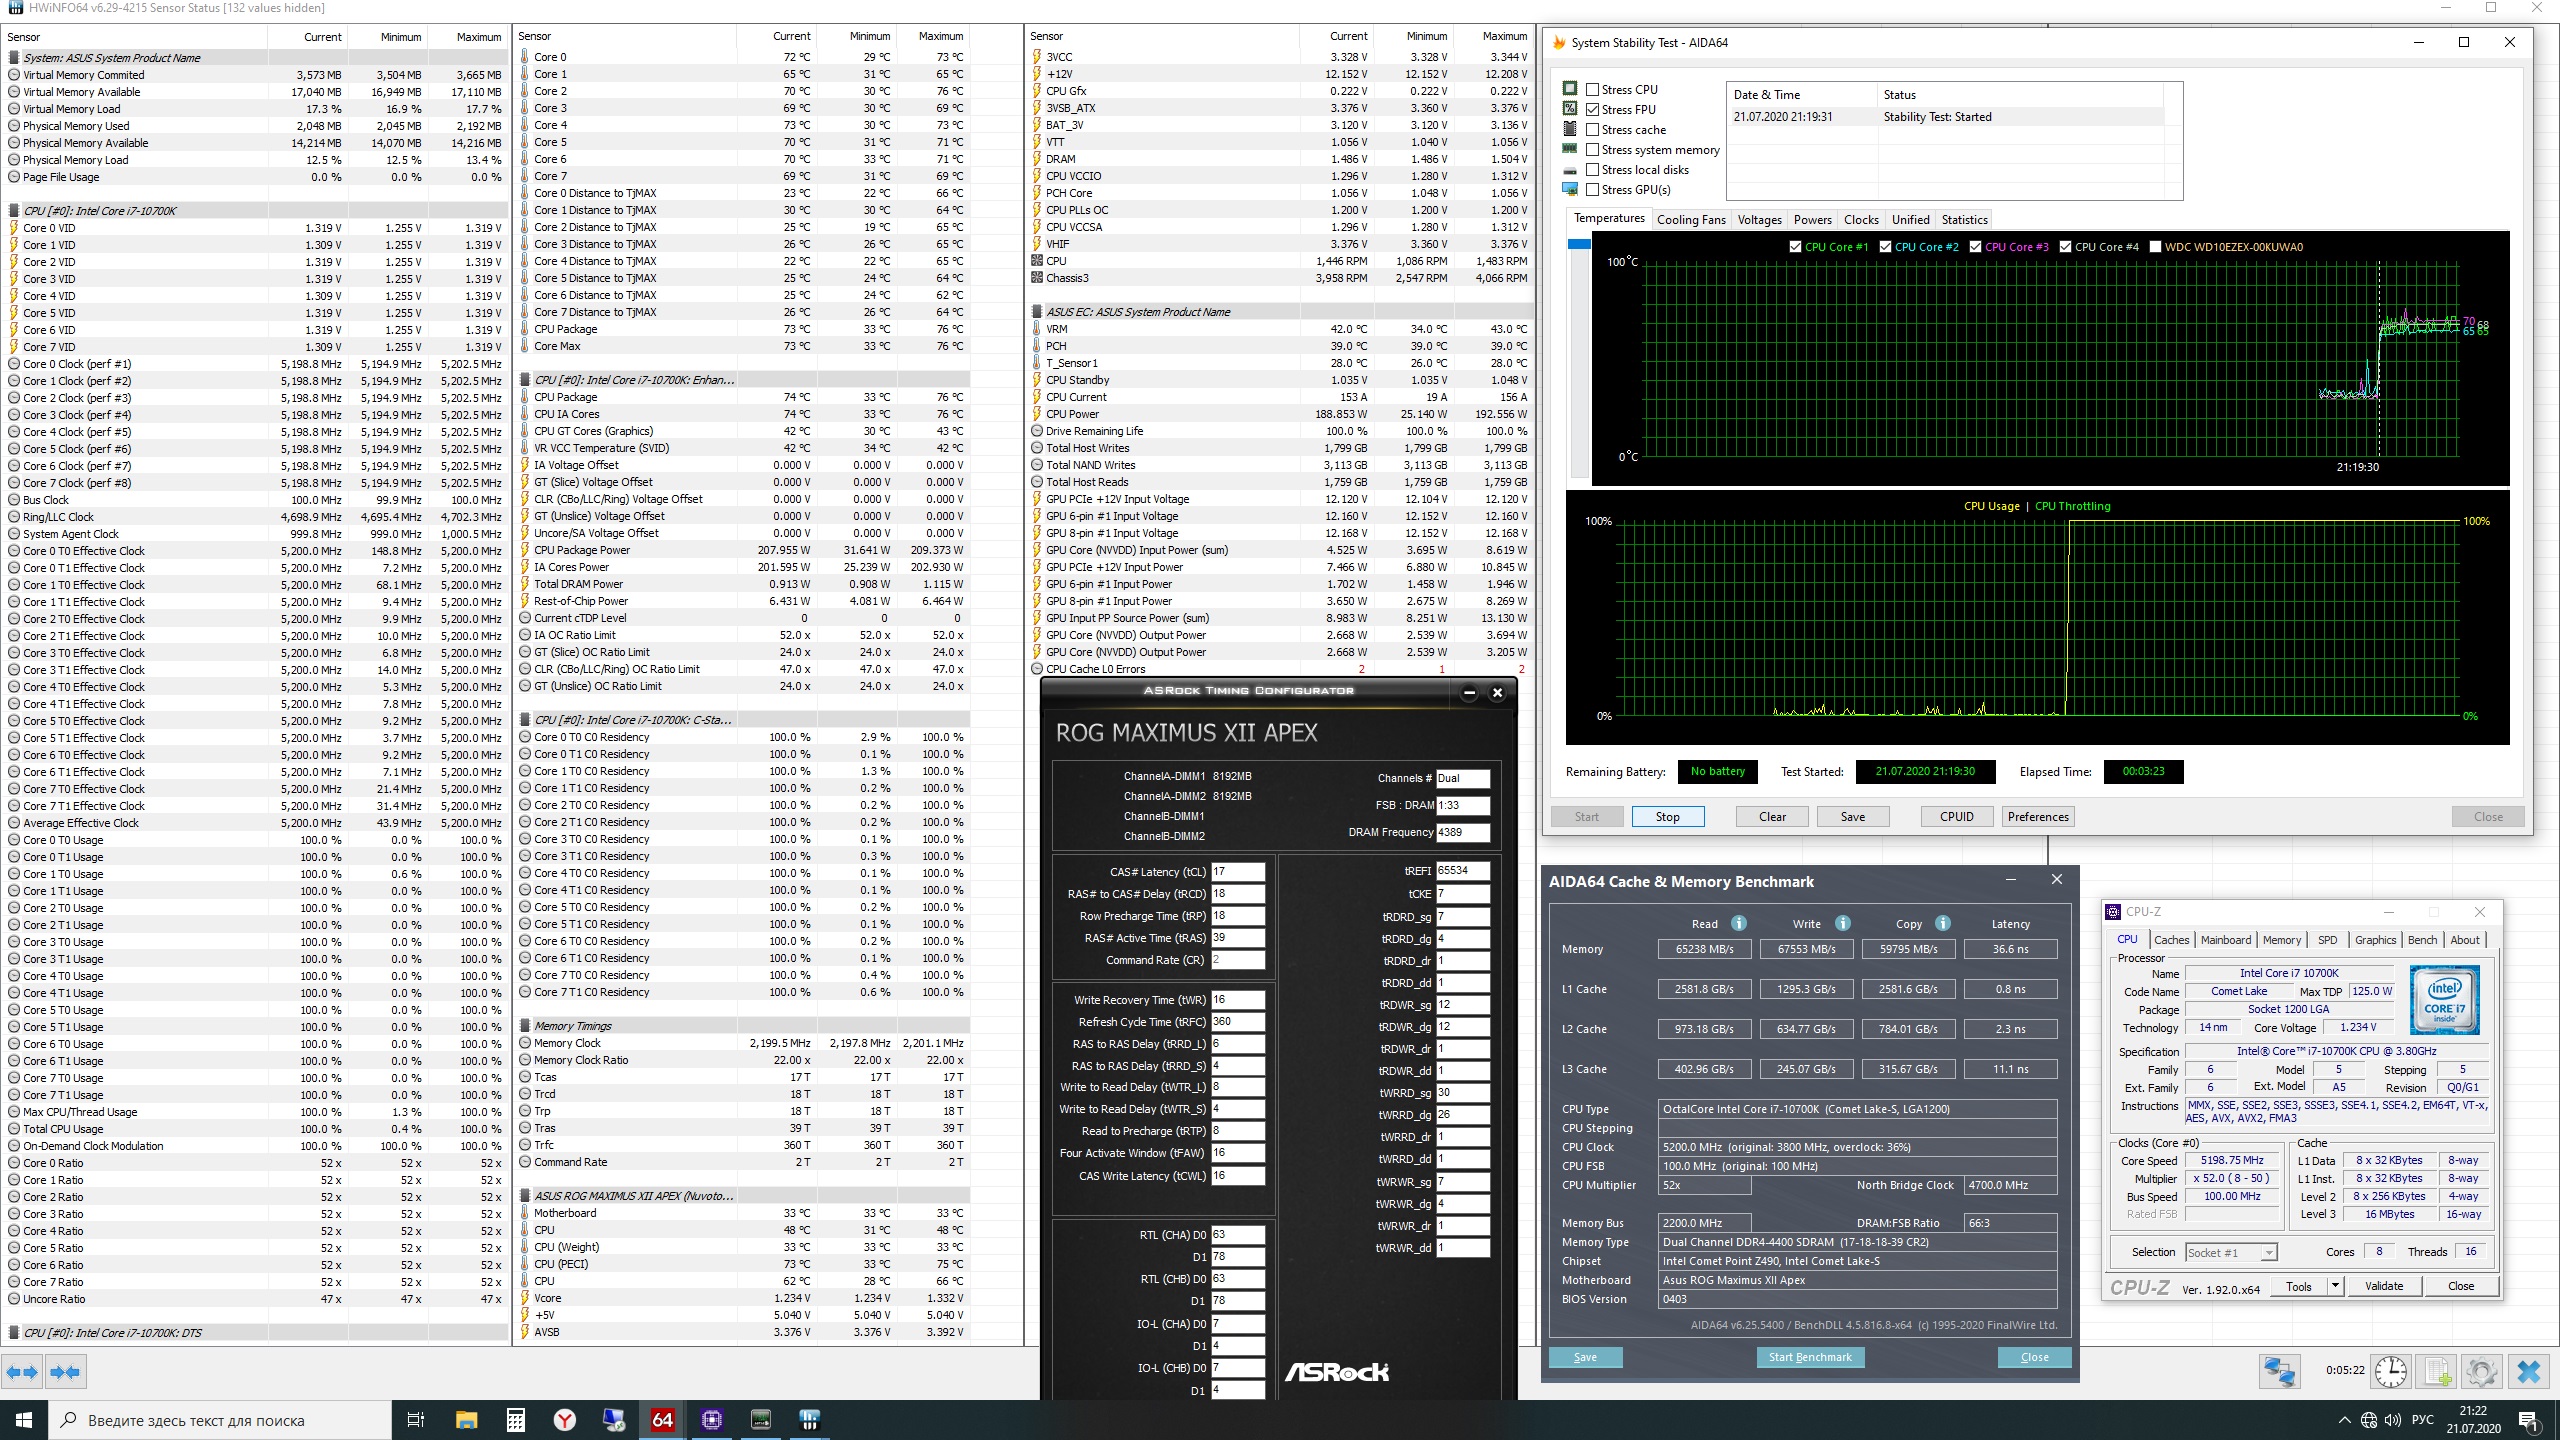The height and width of the screenshot is (1440, 2560).
Task: Show hidden system tray icons
Action: coord(2344,1420)
